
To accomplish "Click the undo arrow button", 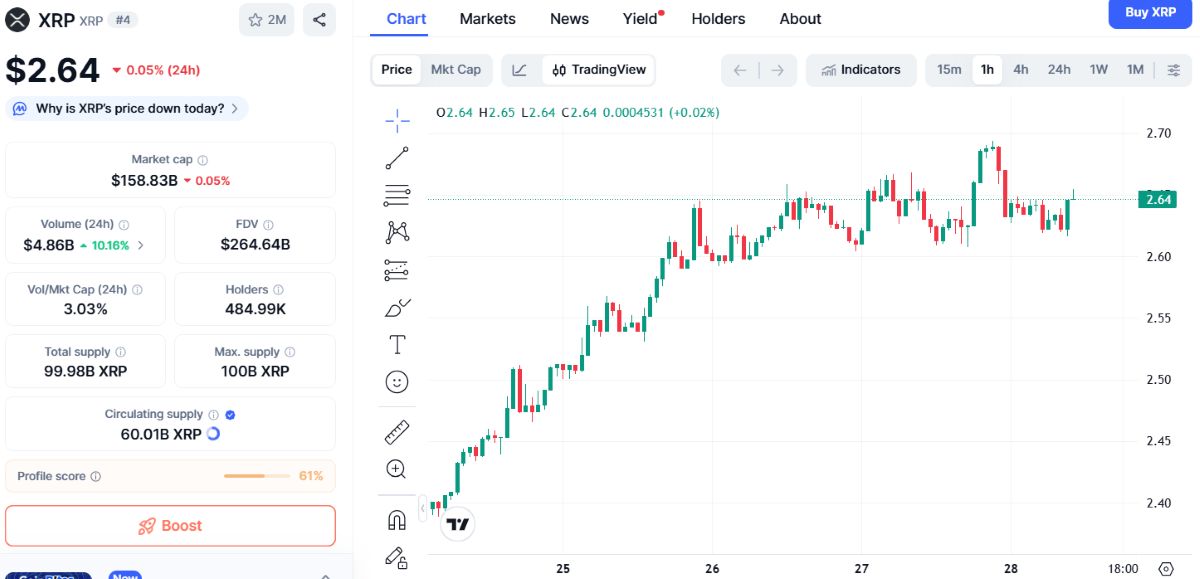I will click(x=740, y=70).
